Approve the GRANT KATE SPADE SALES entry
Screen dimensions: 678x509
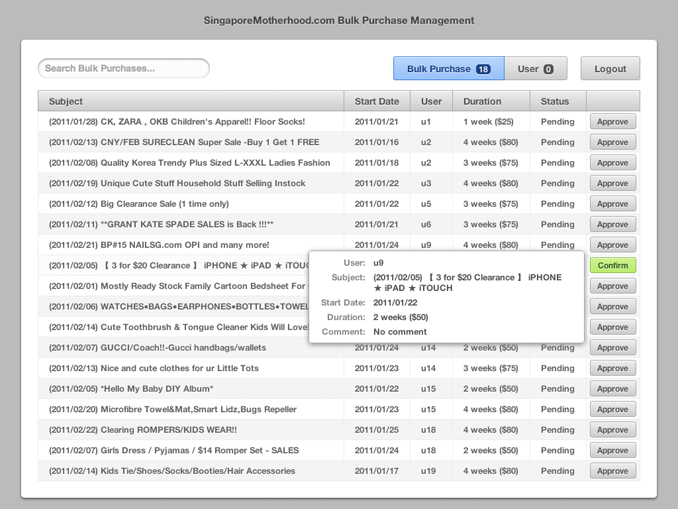[x=613, y=224]
